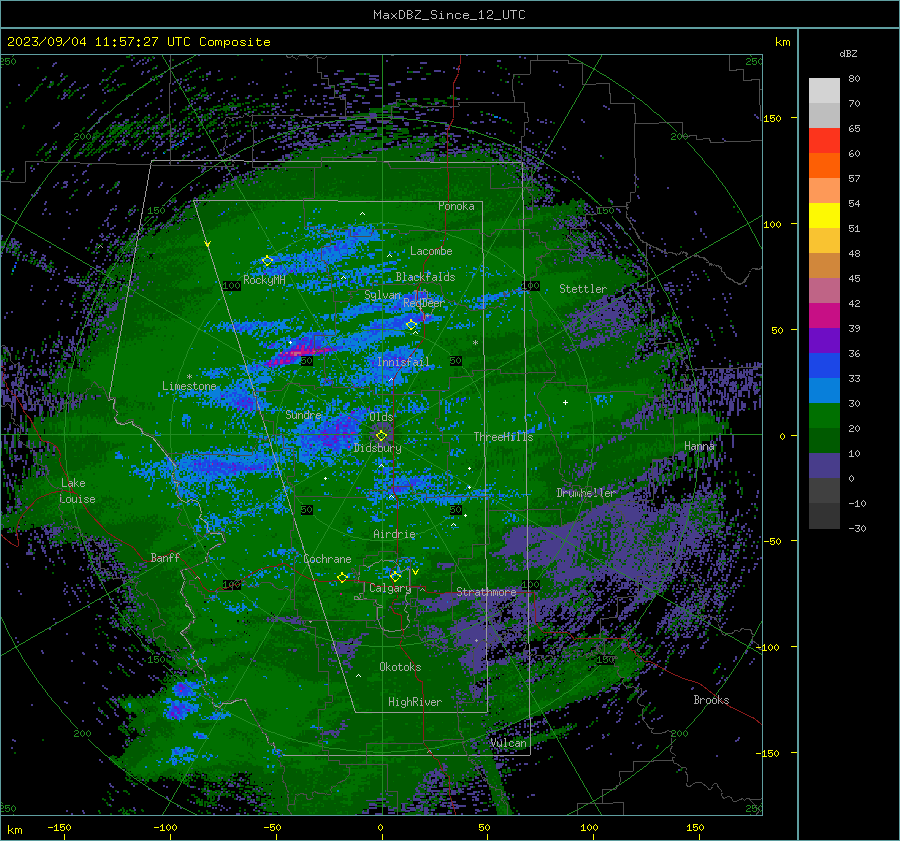Click the 2023/09/04 11:57:27 UTC Composite timestamp
This screenshot has width=900, height=841.
pos(138,42)
